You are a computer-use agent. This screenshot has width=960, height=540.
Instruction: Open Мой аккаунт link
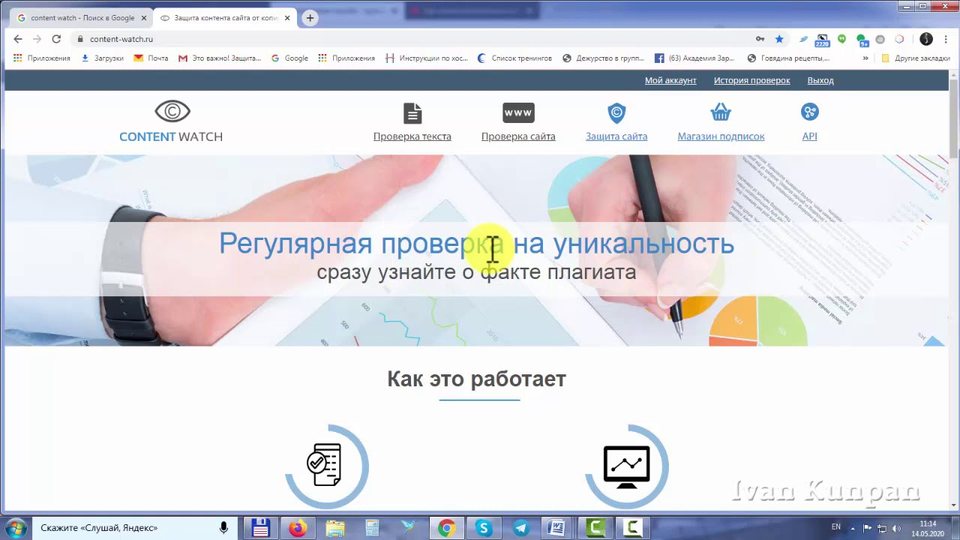[670, 80]
